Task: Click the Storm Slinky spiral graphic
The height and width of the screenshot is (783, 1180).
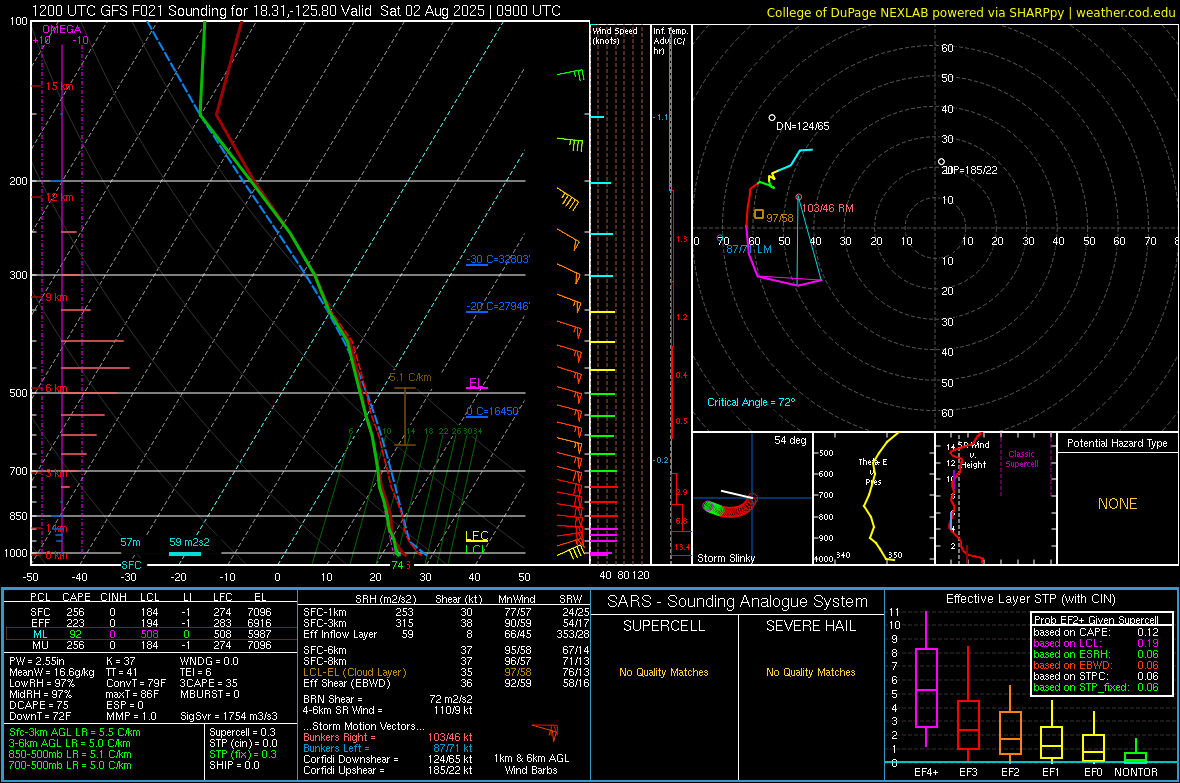Action: pos(729,504)
